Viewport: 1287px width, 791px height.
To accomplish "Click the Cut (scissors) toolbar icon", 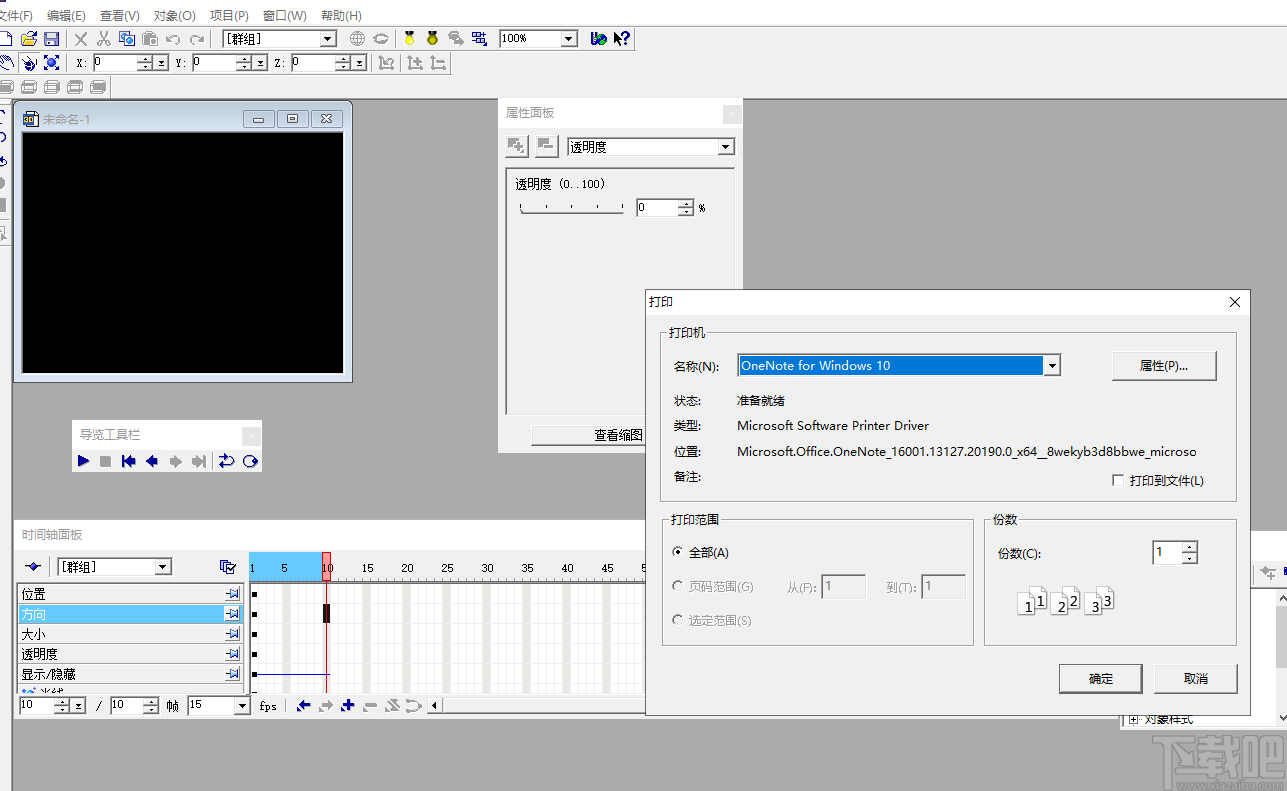I will (x=105, y=38).
